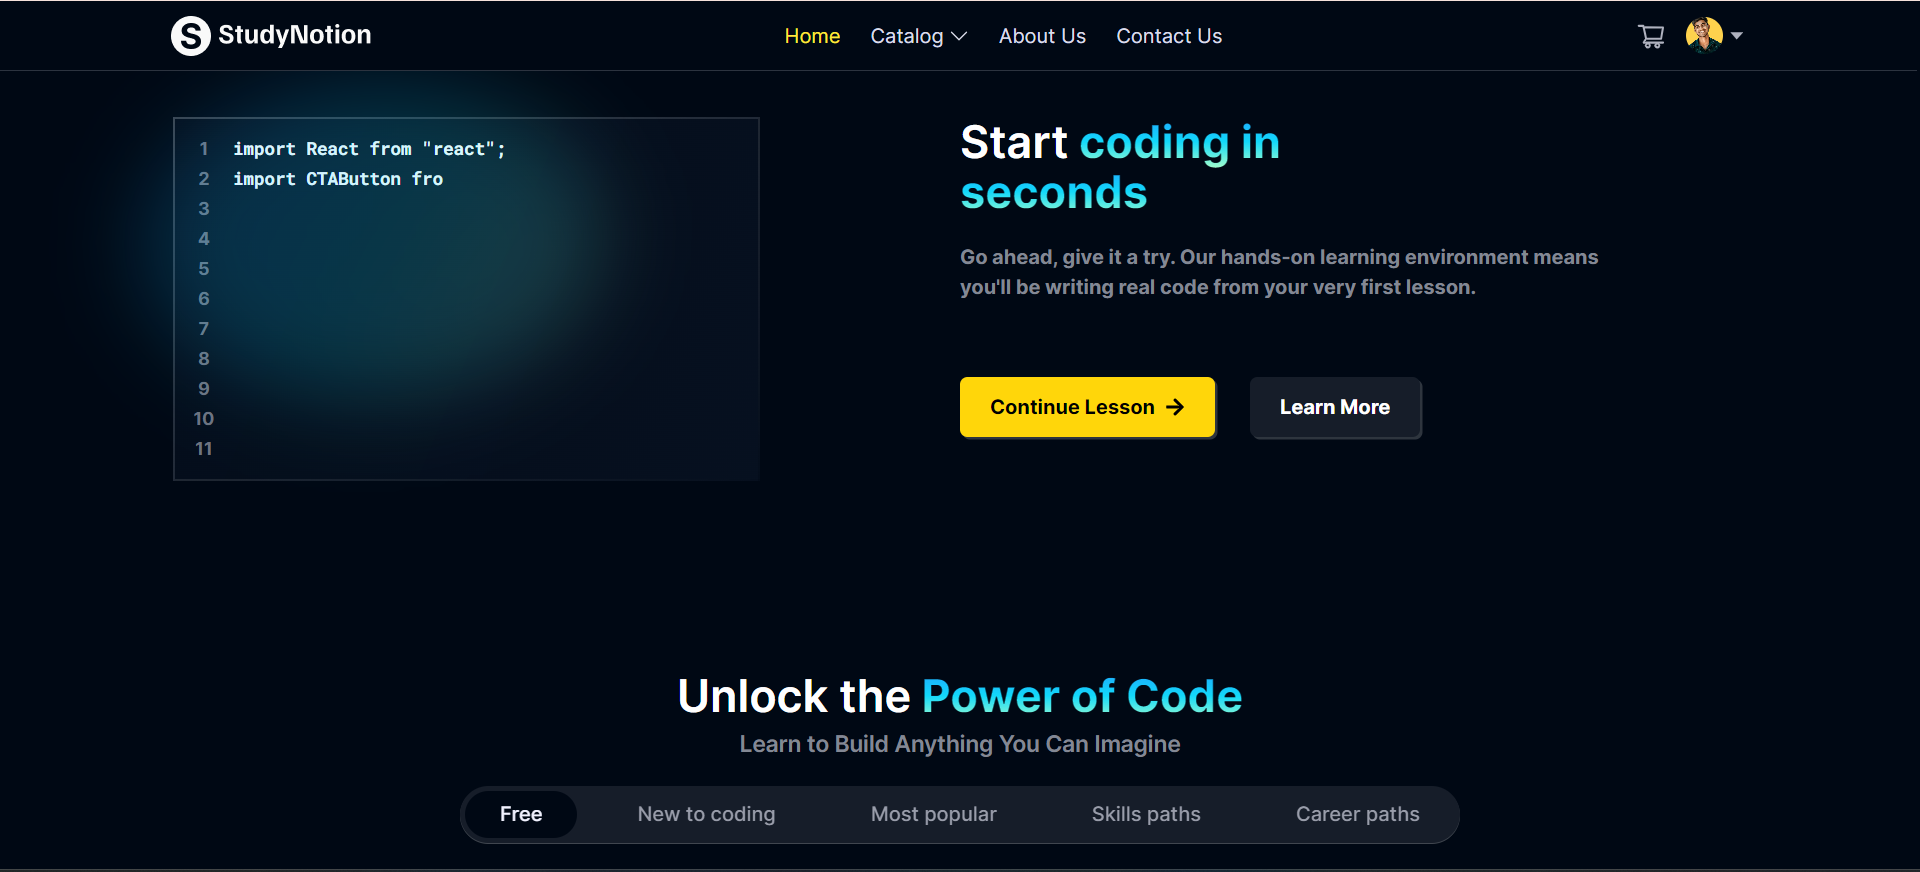Image resolution: width=1920 pixels, height=872 pixels.
Task: Expand the profile dropdown caret
Action: (1737, 36)
